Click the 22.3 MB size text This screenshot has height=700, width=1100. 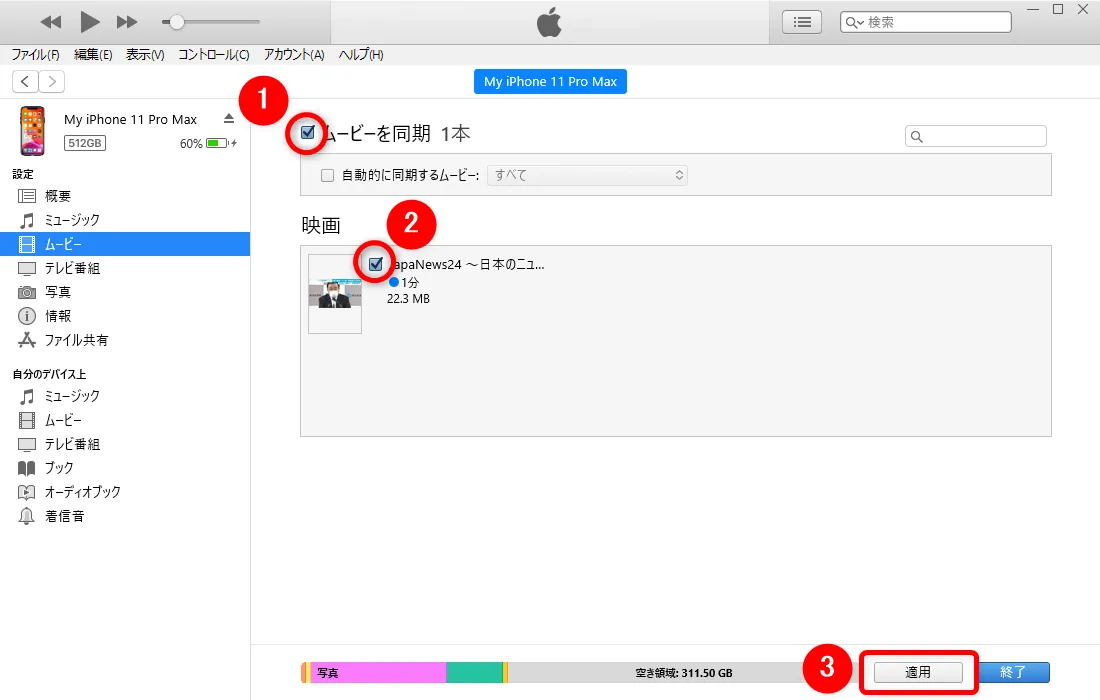pos(408,299)
